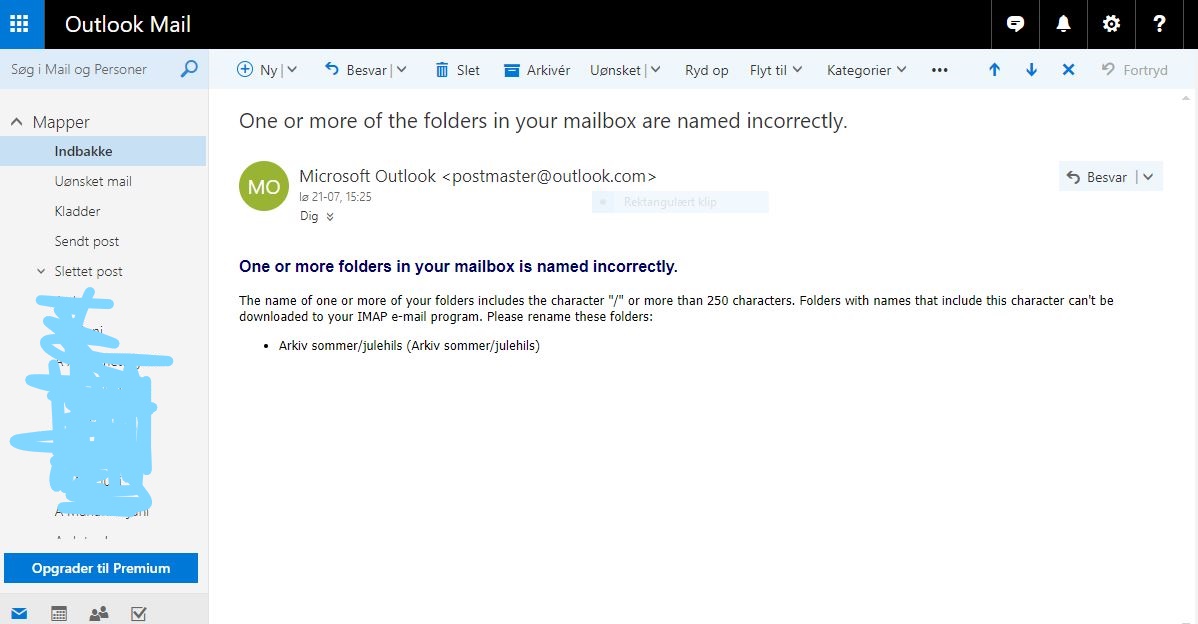The height and width of the screenshot is (624, 1198).
Task: Go to next message with down arrow
Action: (1031, 70)
